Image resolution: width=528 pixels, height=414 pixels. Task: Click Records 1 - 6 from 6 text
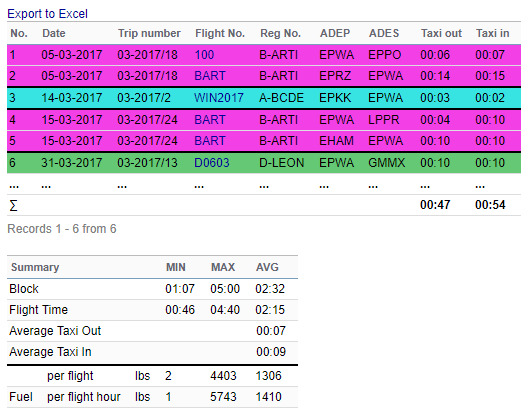tap(62, 229)
